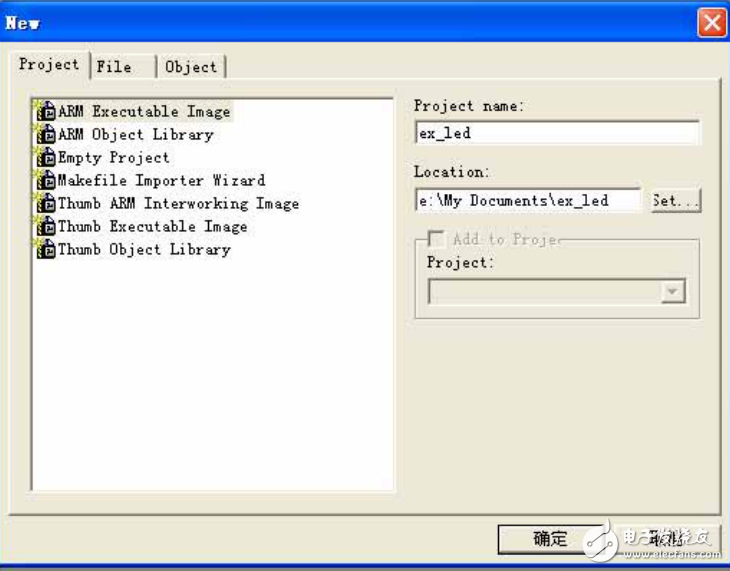
Task: Click the Thumb Executable Image icon
Action: (45, 226)
